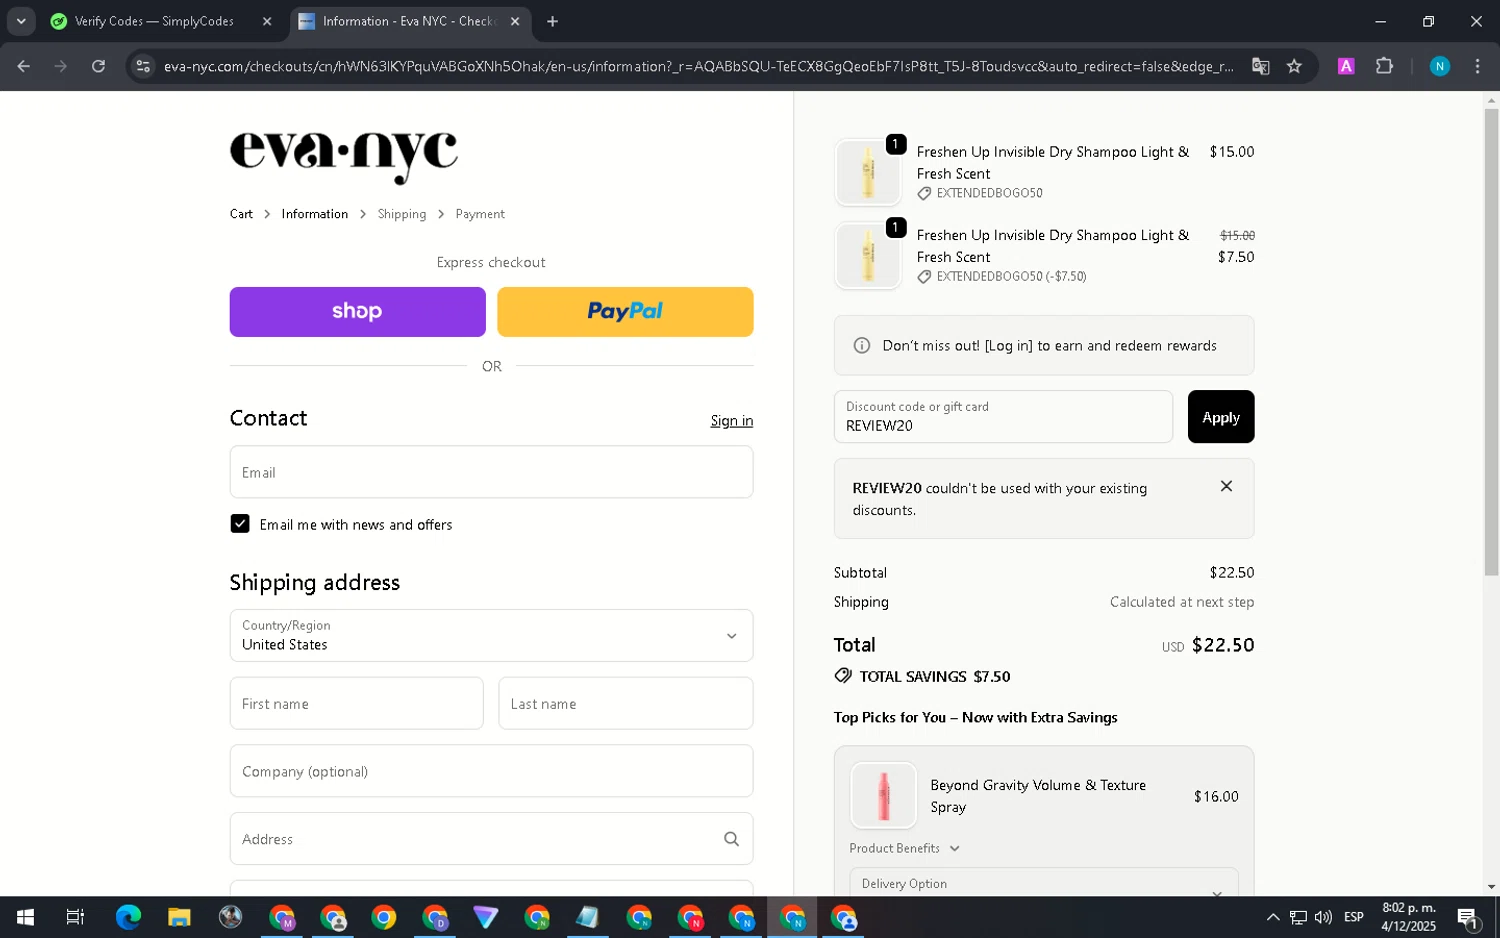The height and width of the screenshot is (938, 1500).
Task: Pay with PayPal express checkout
Action: (625, 312)
